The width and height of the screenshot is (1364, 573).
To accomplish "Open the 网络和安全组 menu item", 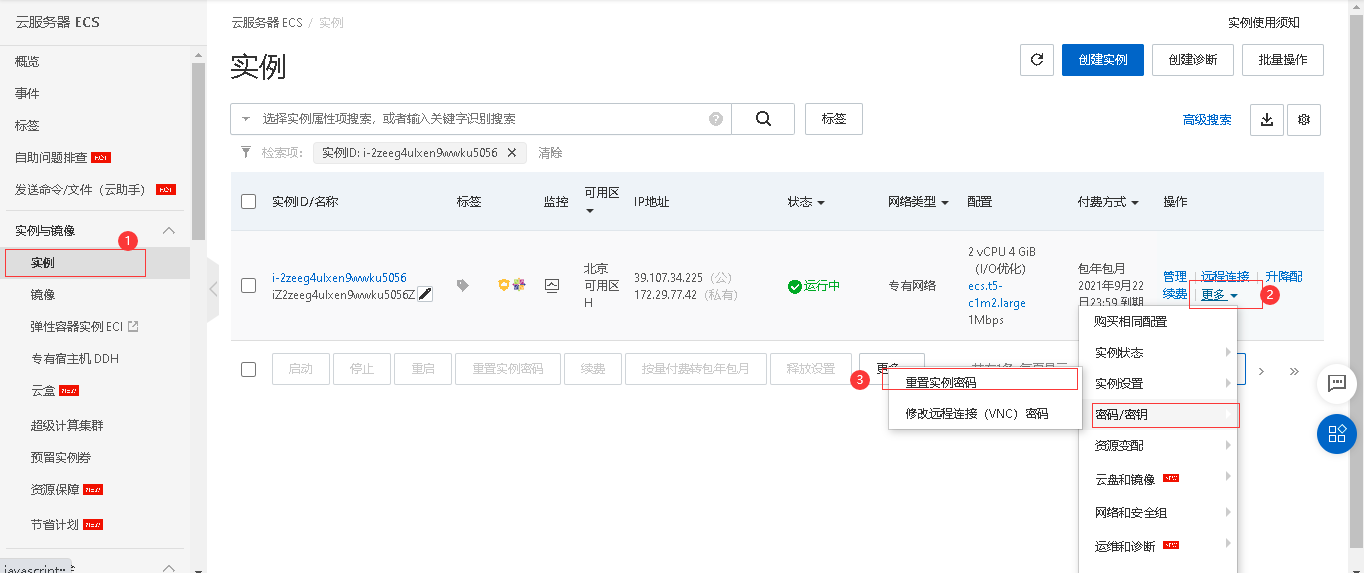I will tap(1159, 513).
